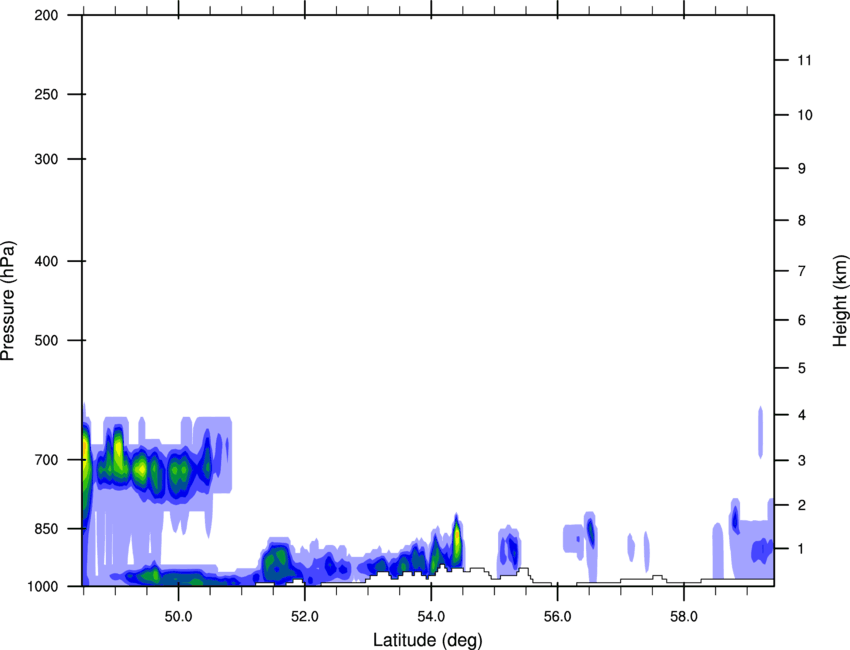
Task: Click the 8 km height label
Action: click(x=802, y=220)
